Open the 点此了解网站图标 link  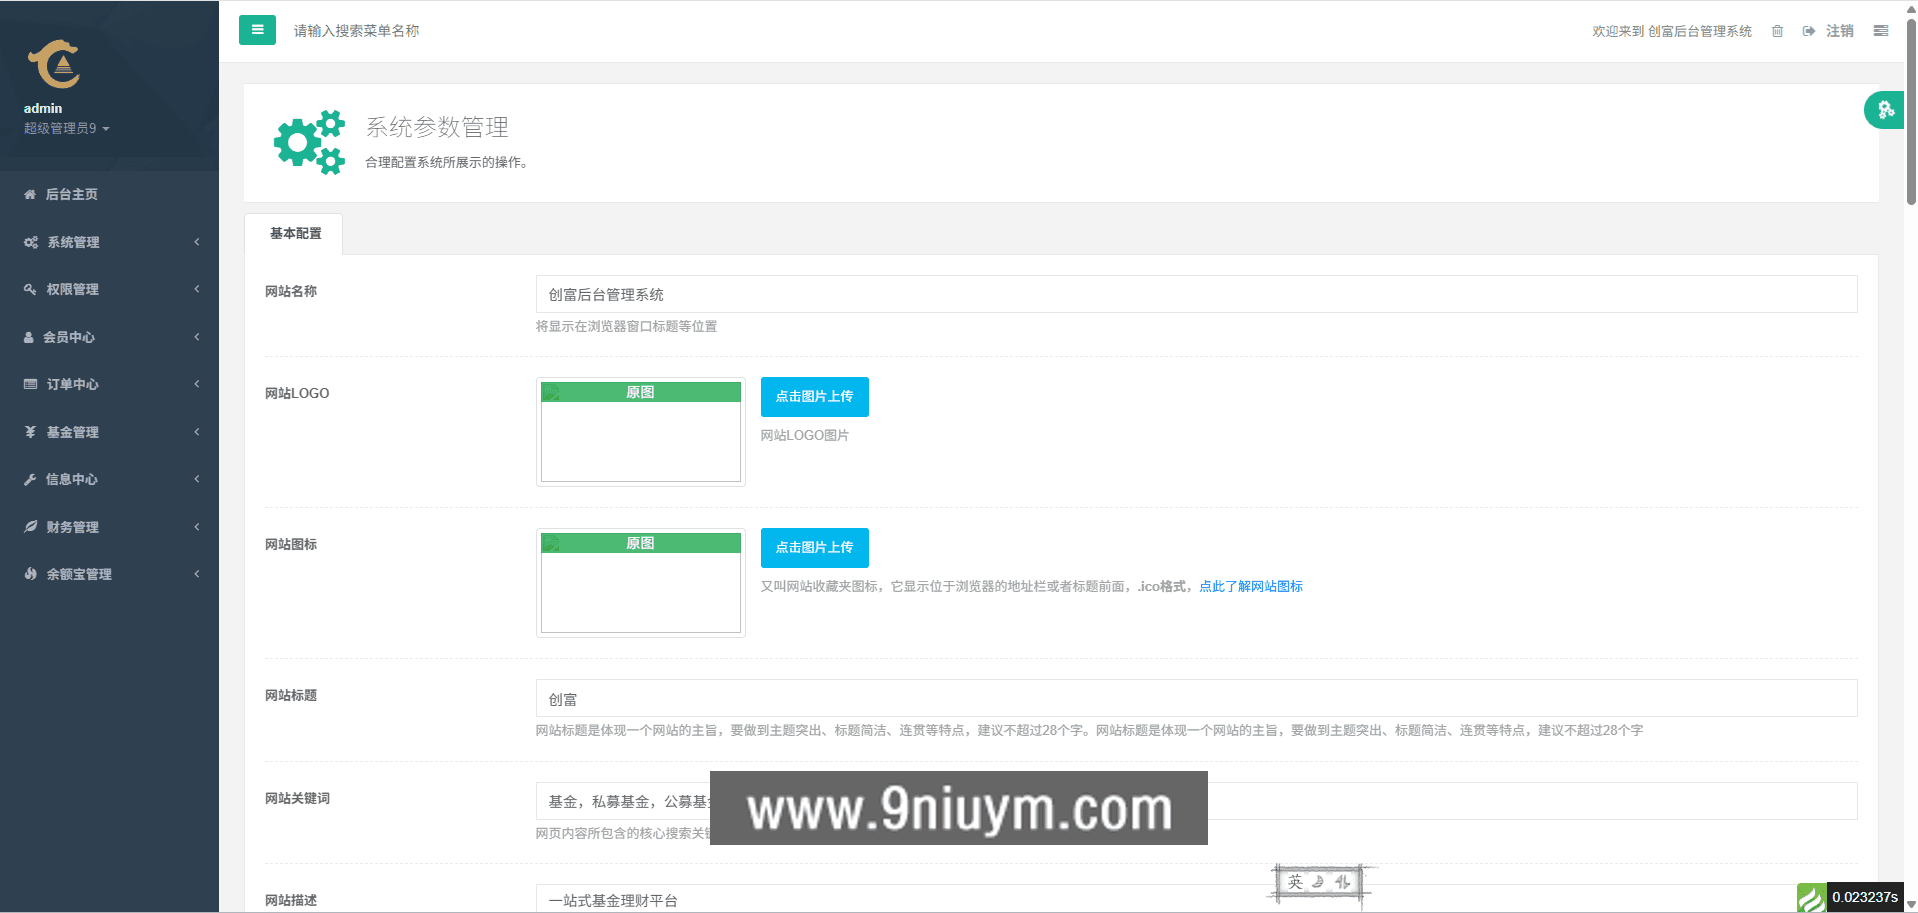1250,586
